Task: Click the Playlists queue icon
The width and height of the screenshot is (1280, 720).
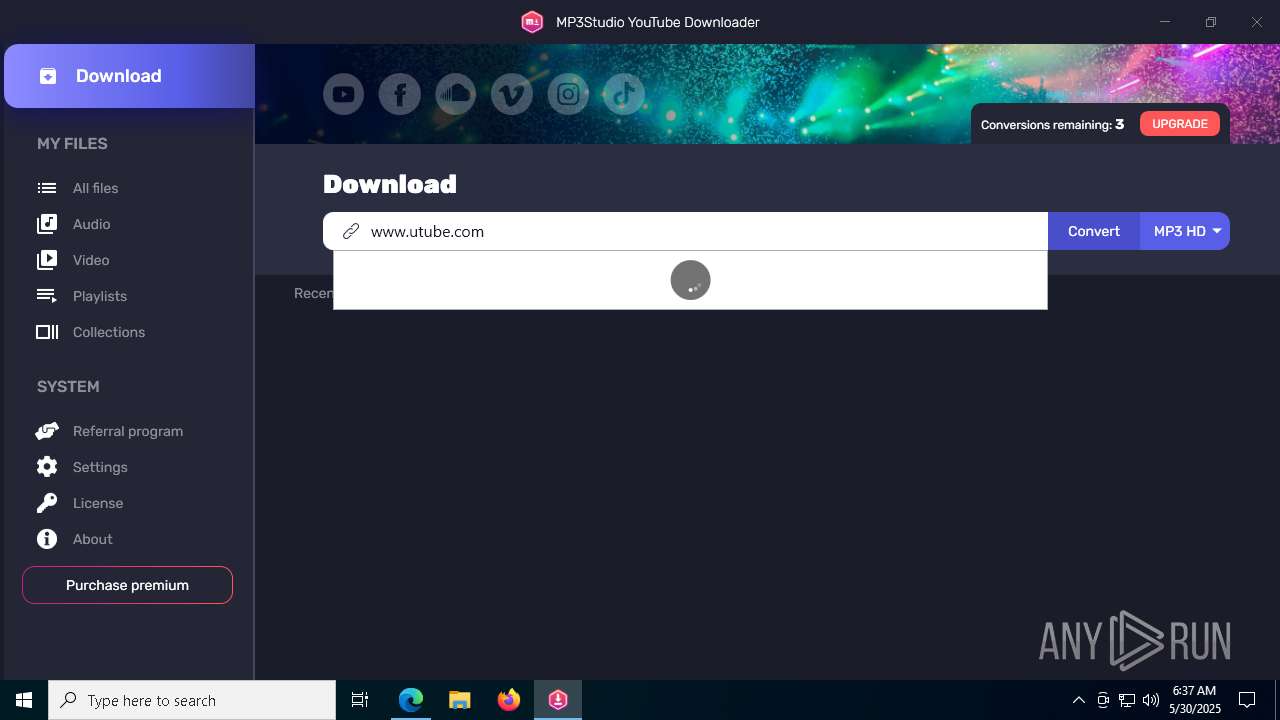Action: [x=47, y=296]
